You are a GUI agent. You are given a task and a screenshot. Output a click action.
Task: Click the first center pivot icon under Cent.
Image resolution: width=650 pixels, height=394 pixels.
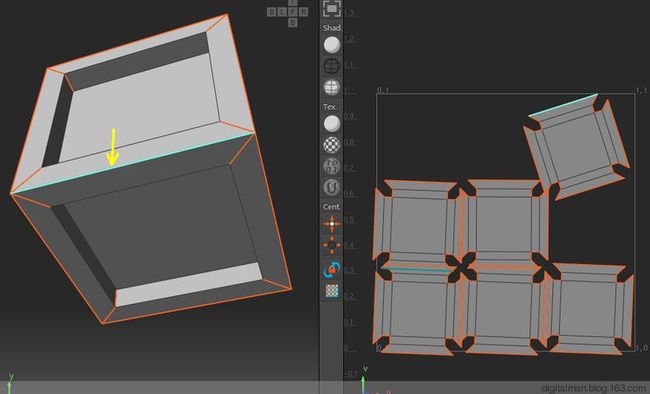point(332,224)
